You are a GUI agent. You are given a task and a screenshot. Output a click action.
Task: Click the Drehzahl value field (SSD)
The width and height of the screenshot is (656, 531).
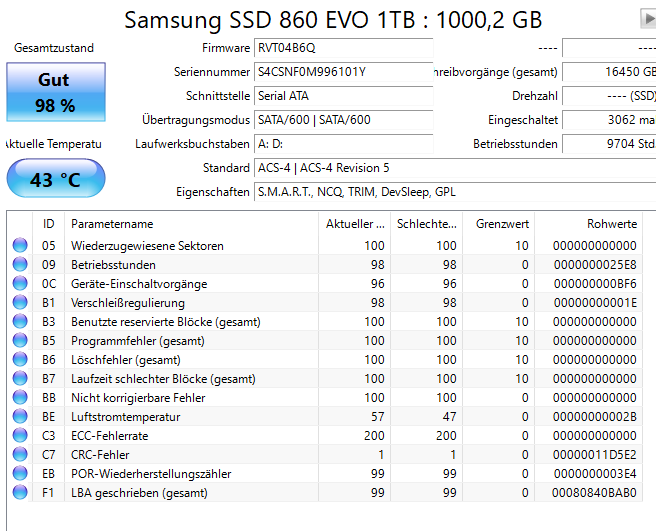click(x=609, y=96)
